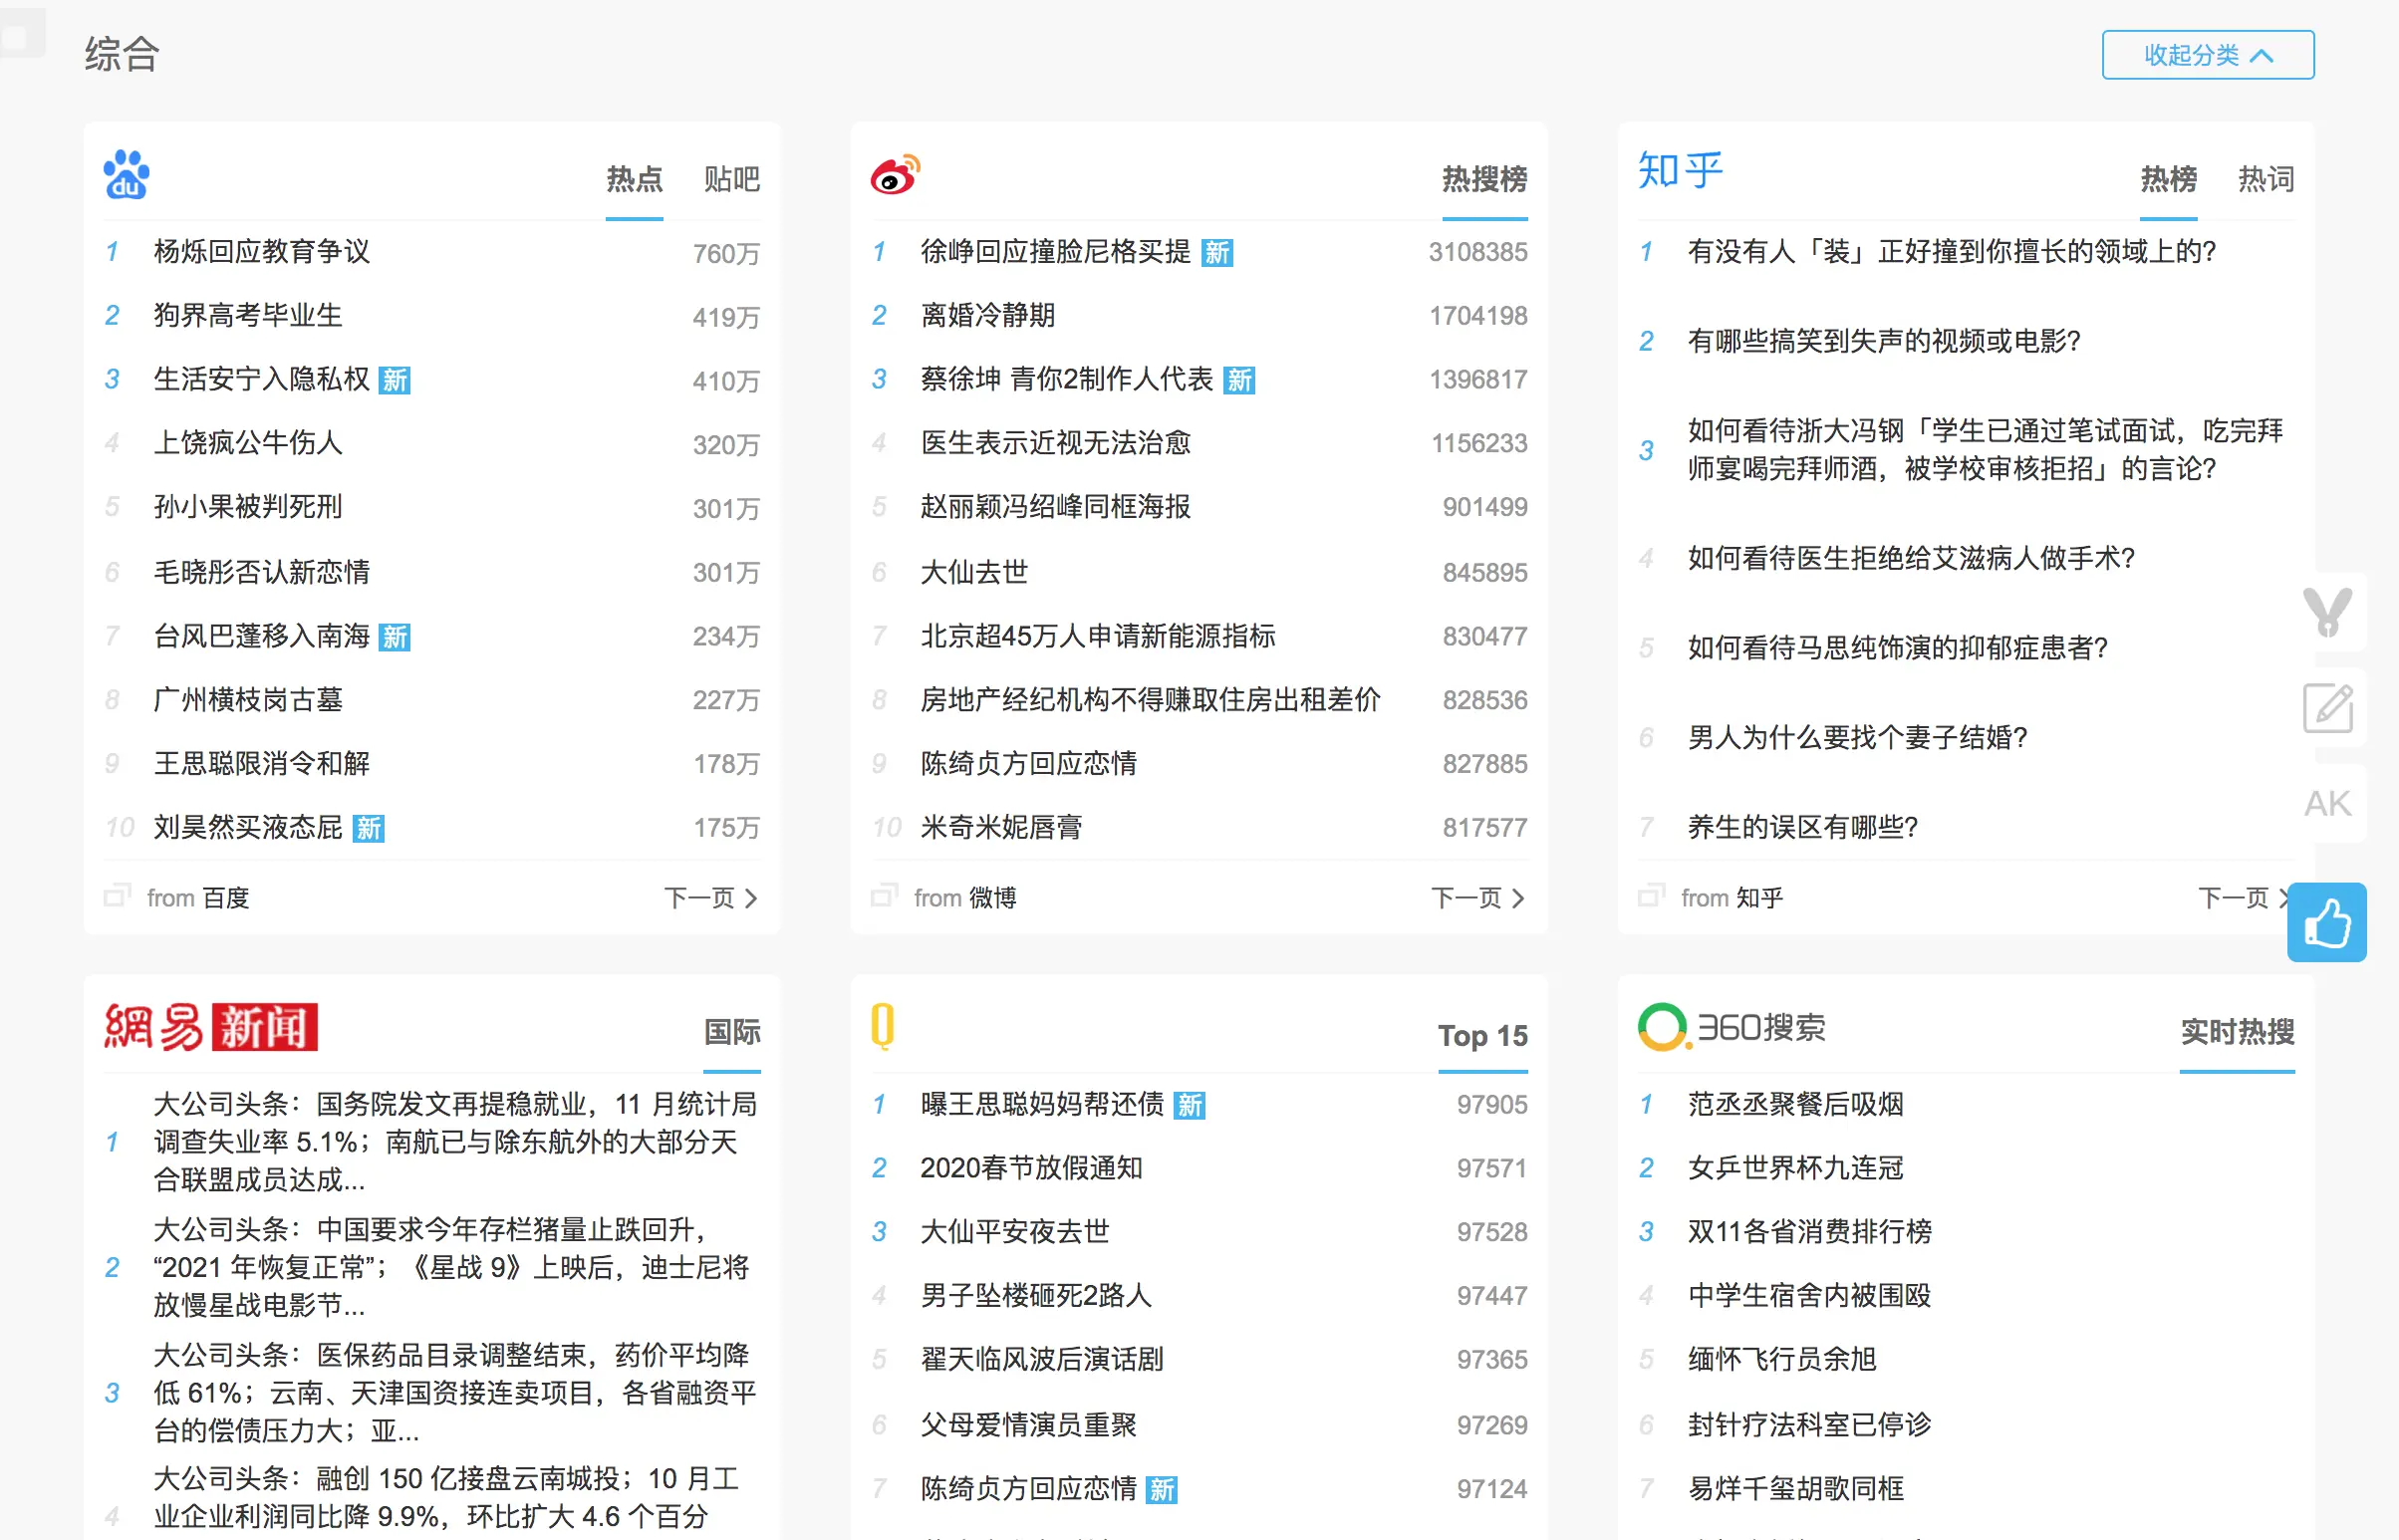Collapse categories with 收起分类 button
The height and width of the screenshot is (1540, 2399).
click(x=2207, y=55)
